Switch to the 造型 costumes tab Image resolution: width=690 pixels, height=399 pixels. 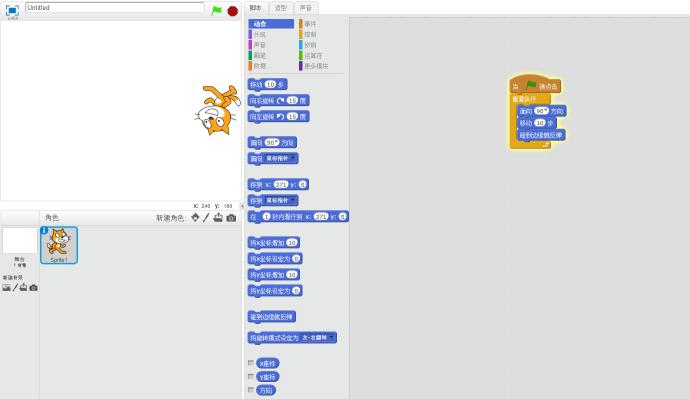click(x=281, y=8)
